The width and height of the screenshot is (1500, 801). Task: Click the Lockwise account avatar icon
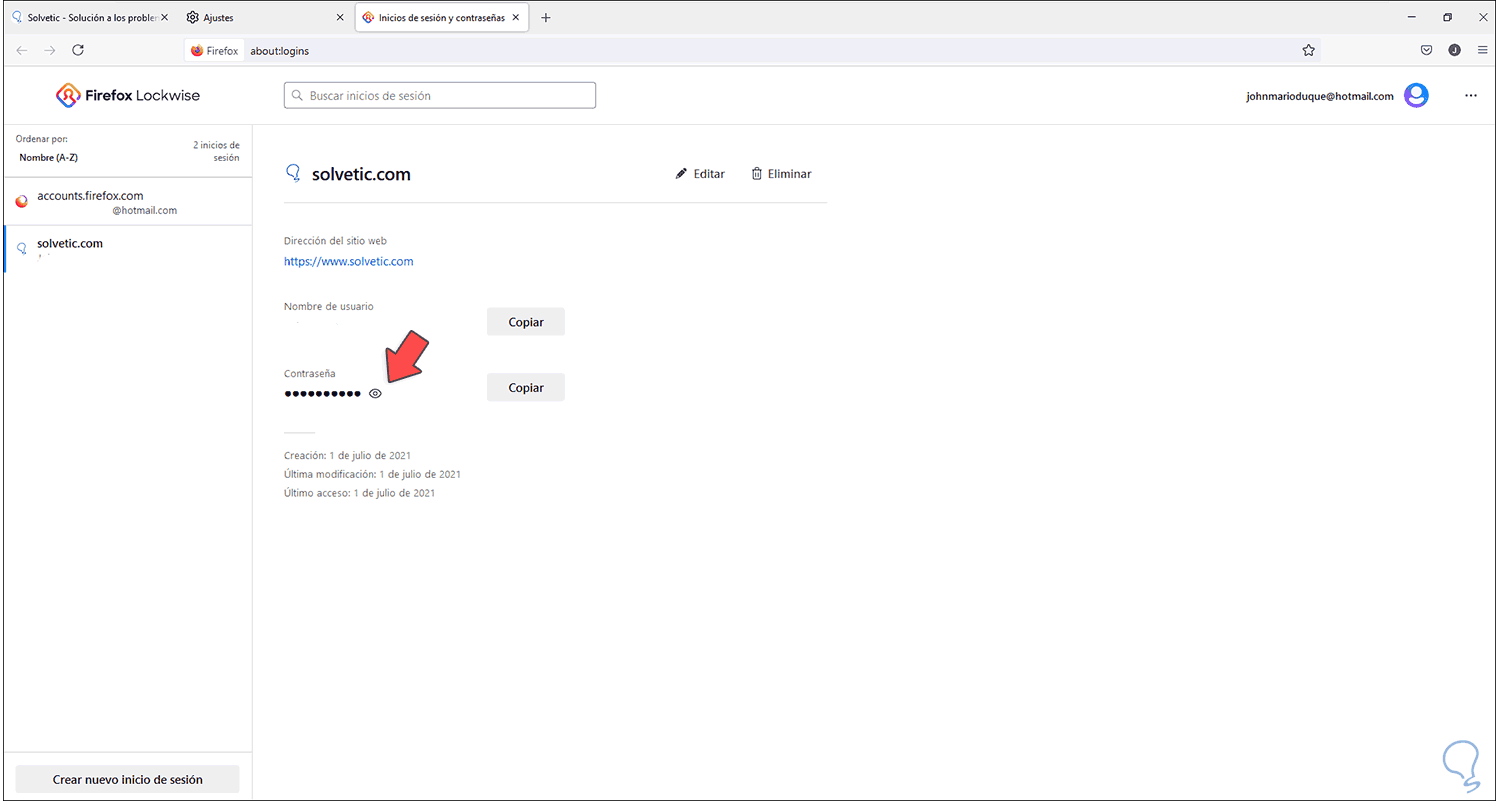pyautogui.click(x=1416, y=96)
